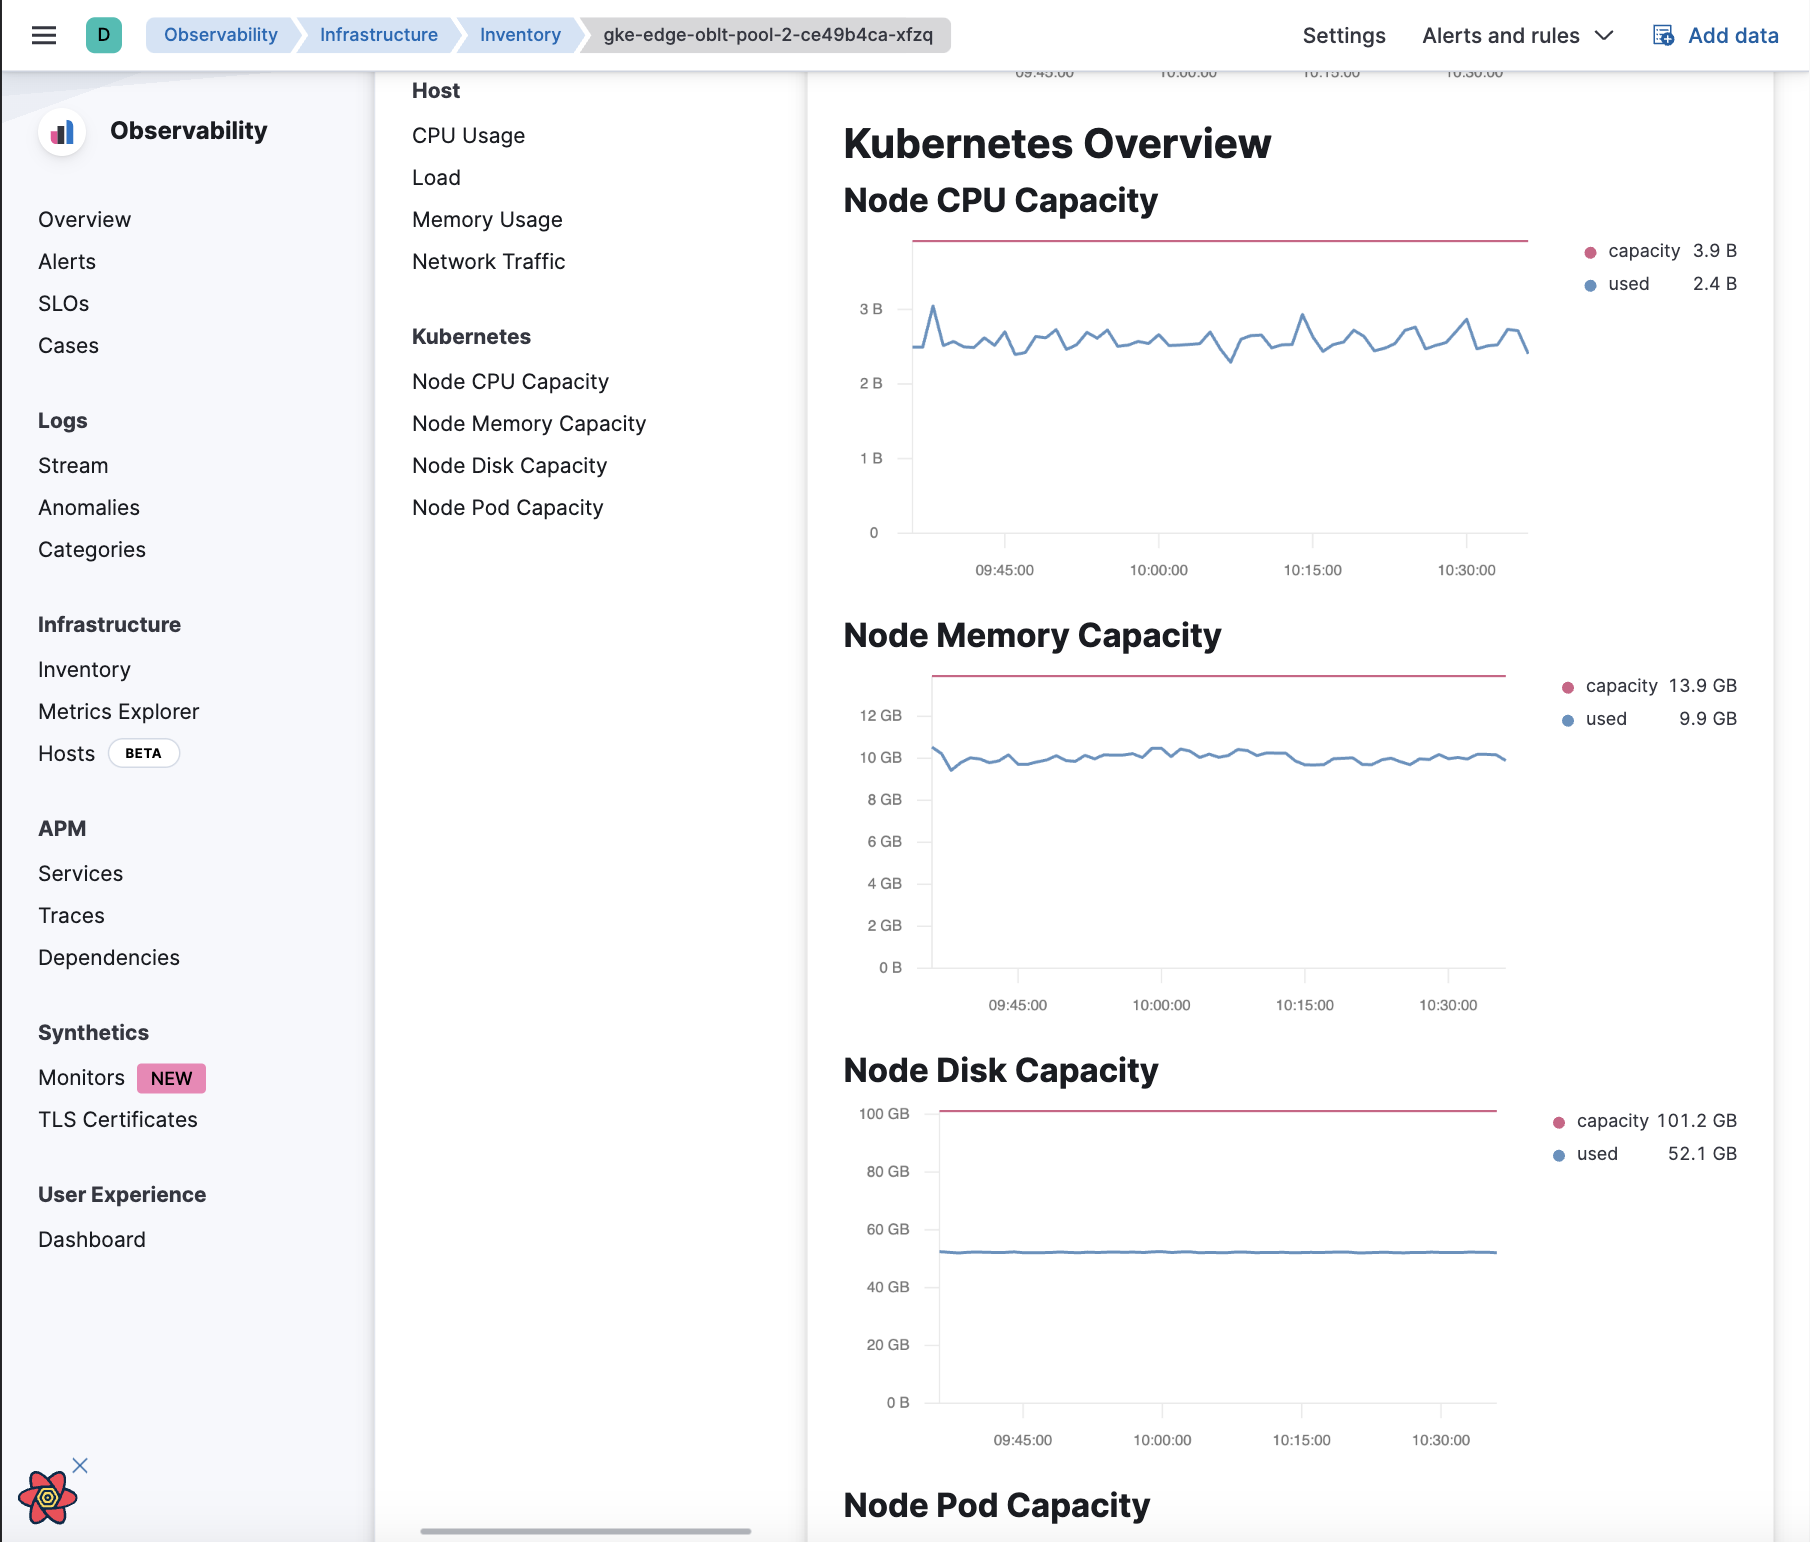Open Categories under Logs
The width and height of the screenshot is (1810, 1542).
(92, 549)
